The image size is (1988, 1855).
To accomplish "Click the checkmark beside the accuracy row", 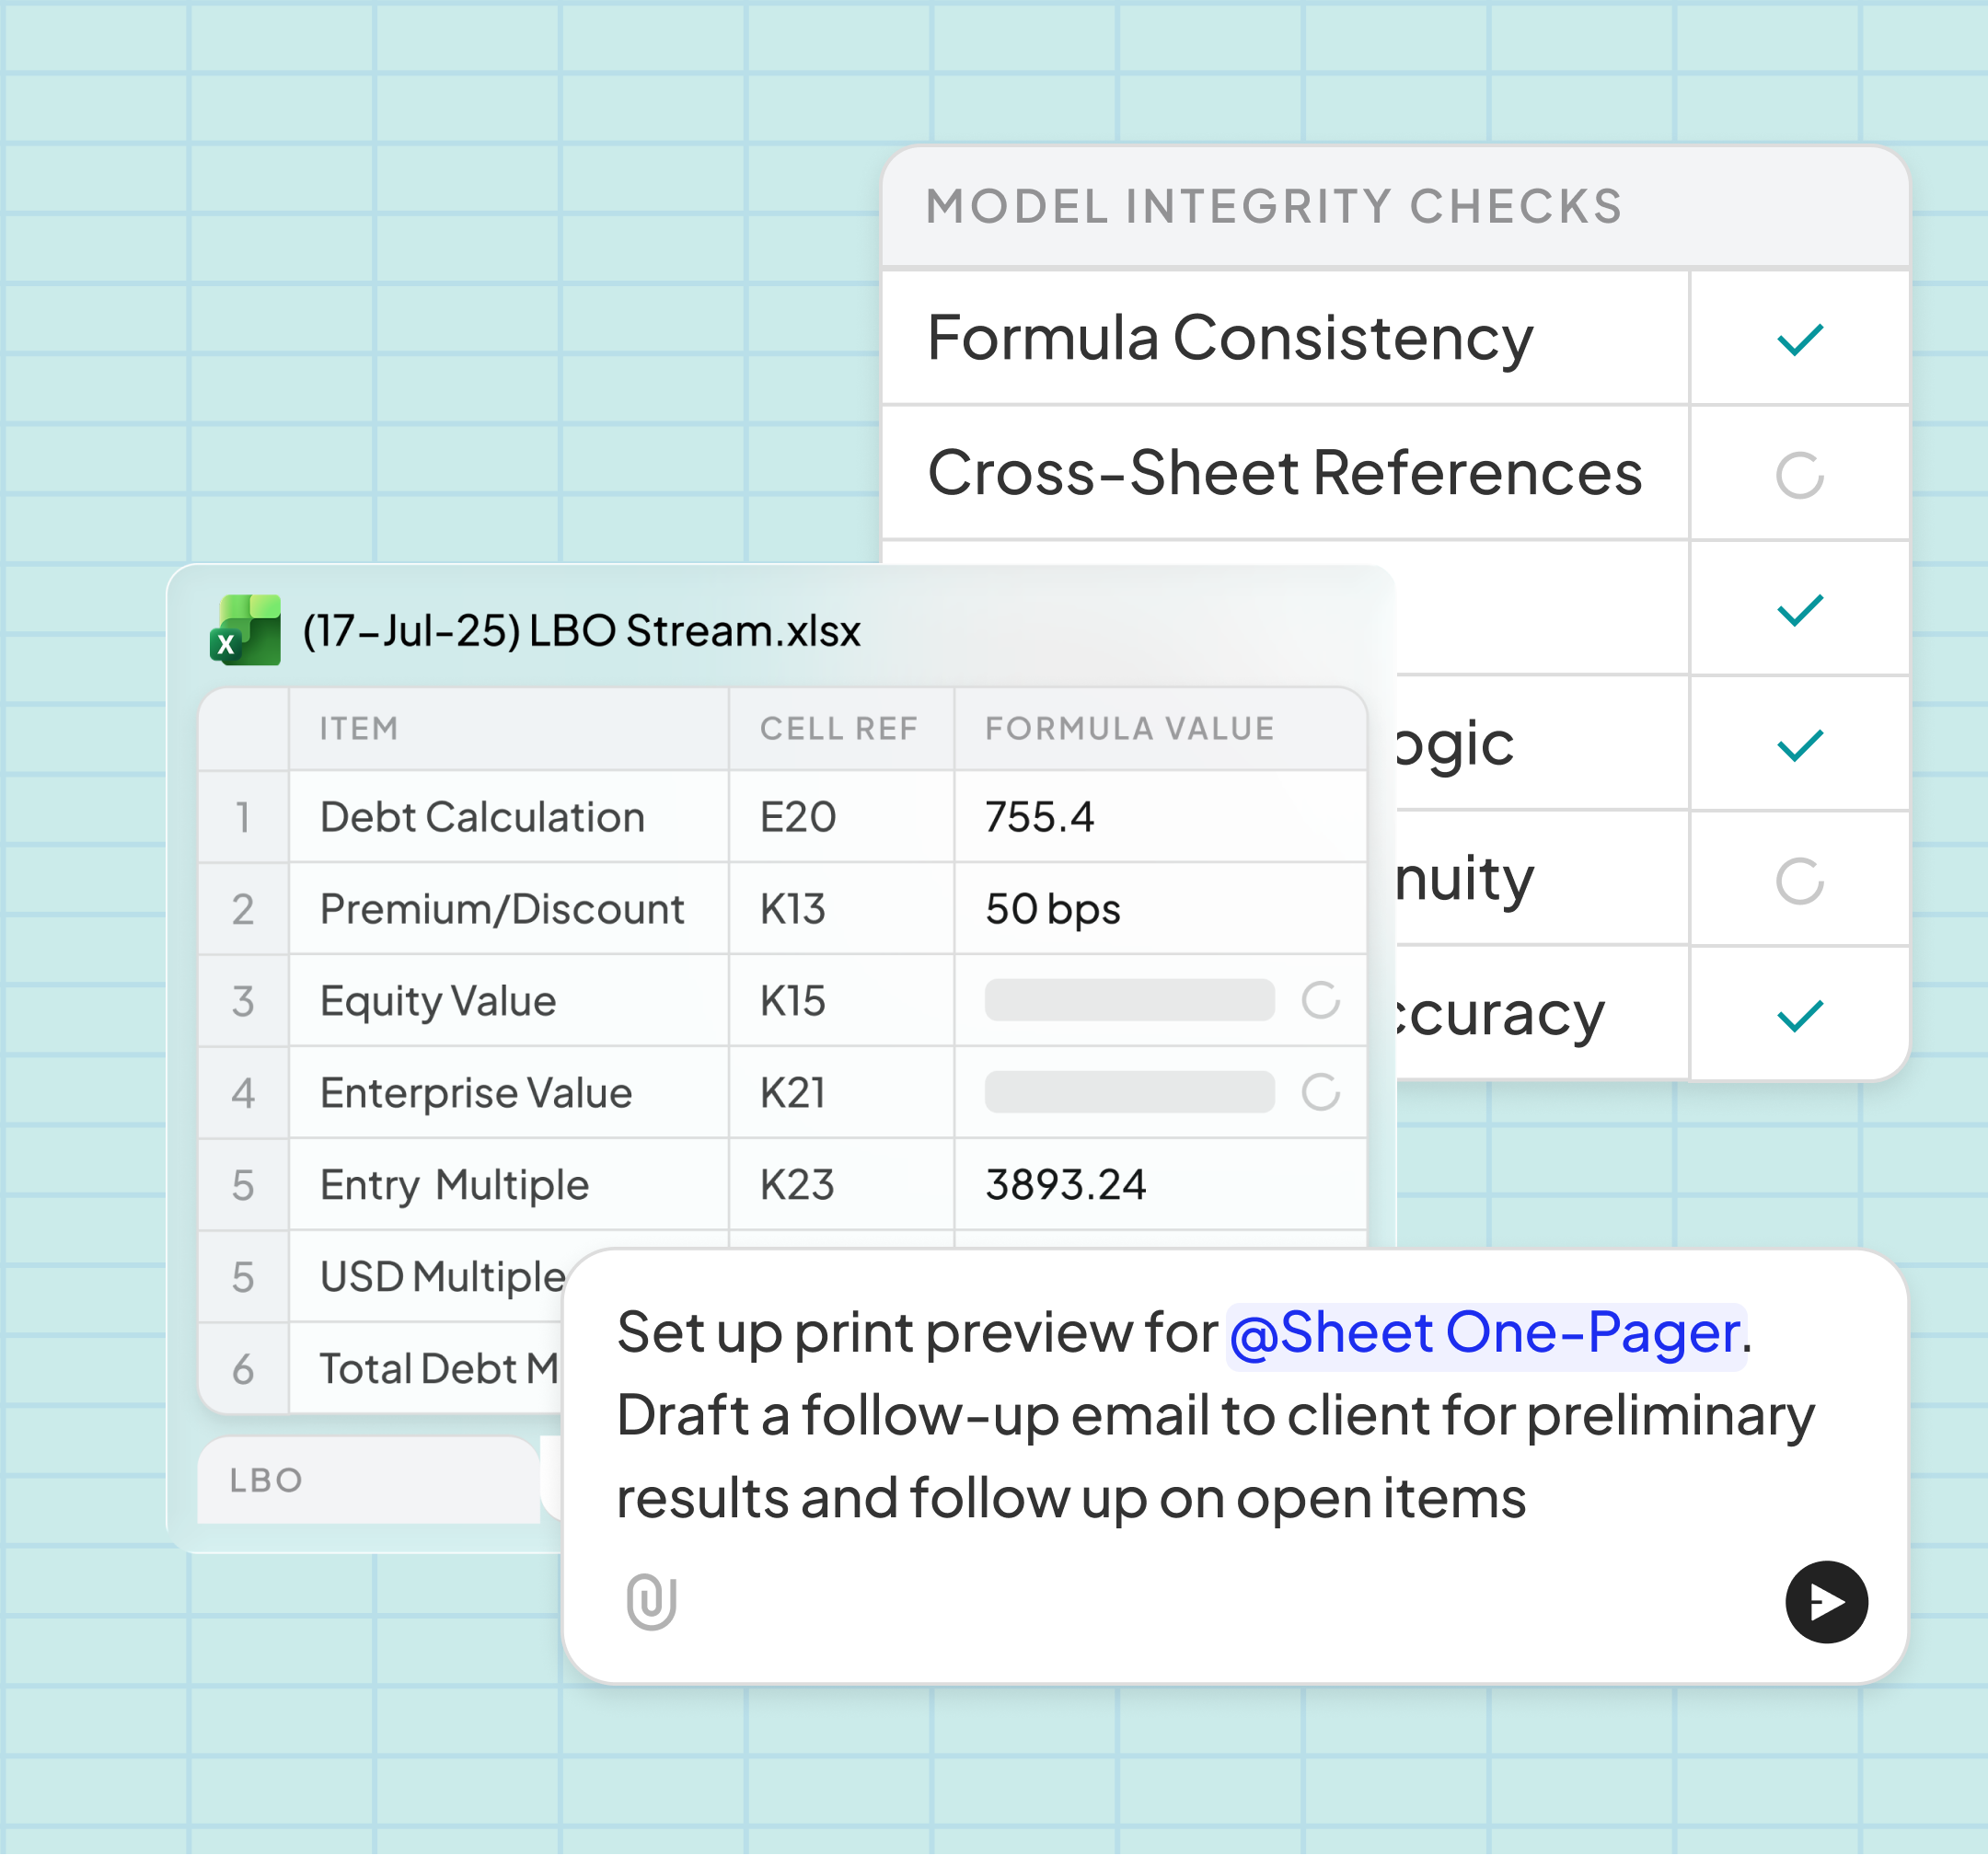I will point(1799,1015).
